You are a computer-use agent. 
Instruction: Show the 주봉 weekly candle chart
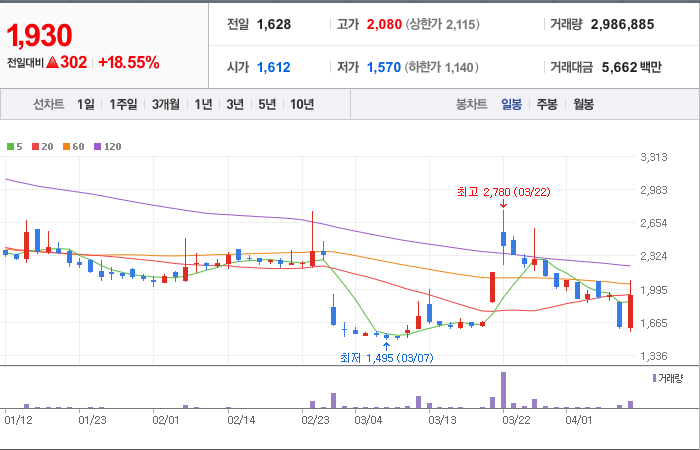(547, 104)
